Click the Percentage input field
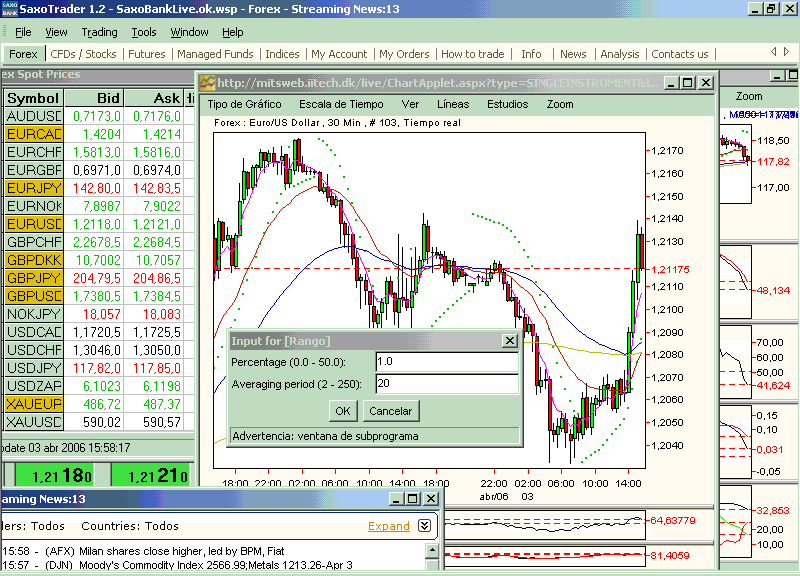This screenshot has width=800, height=576. coord(447,362)
